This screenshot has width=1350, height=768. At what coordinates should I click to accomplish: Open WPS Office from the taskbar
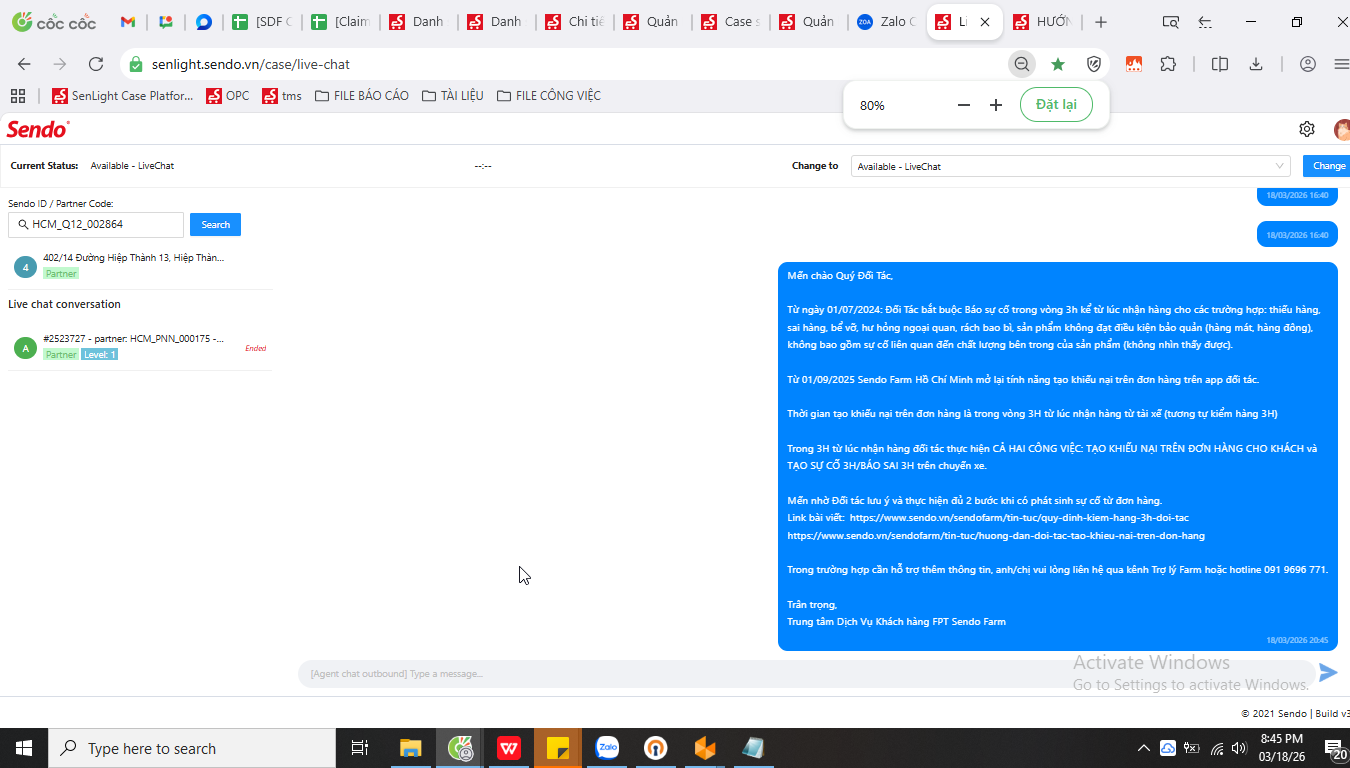(509, 748)
